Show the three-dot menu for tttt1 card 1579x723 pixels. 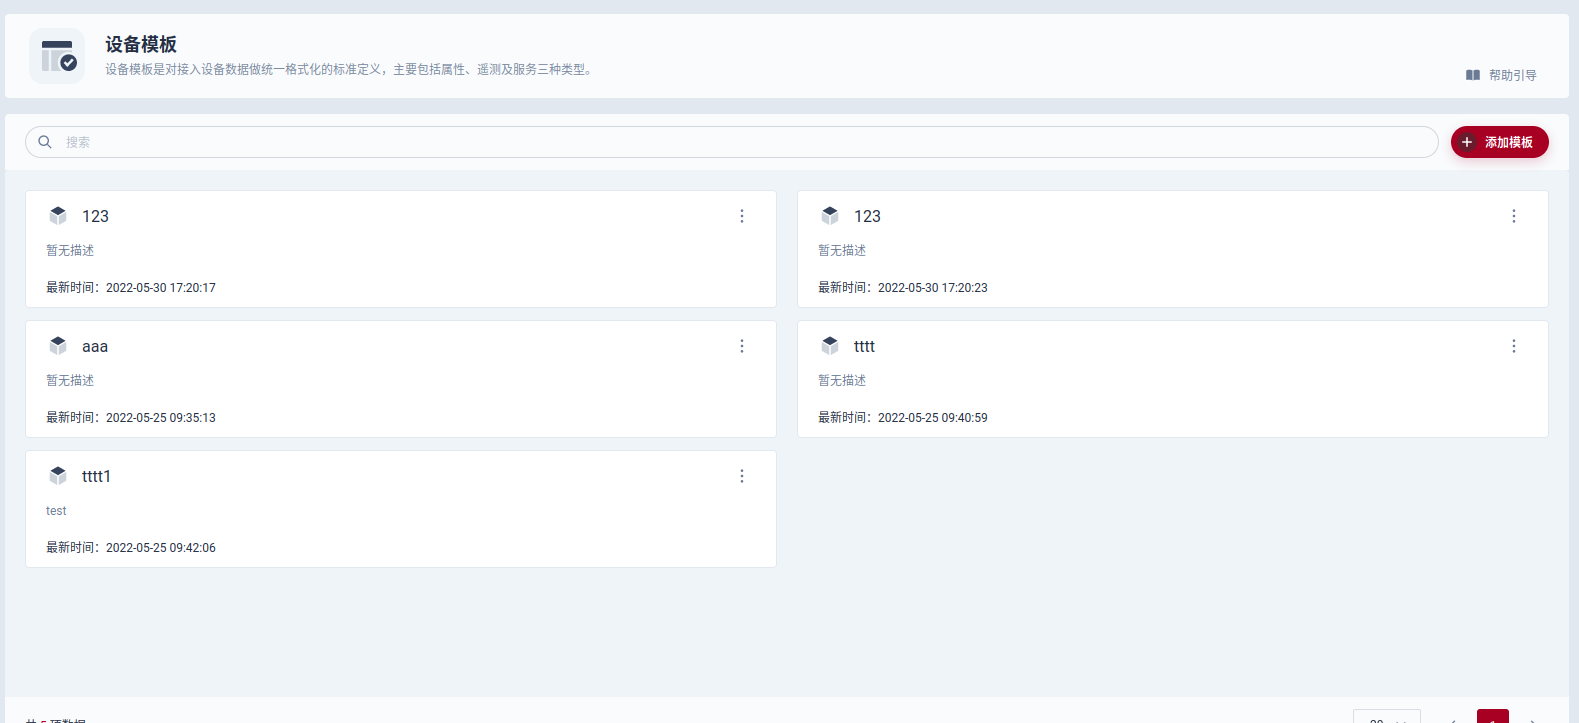pos(742,476)
